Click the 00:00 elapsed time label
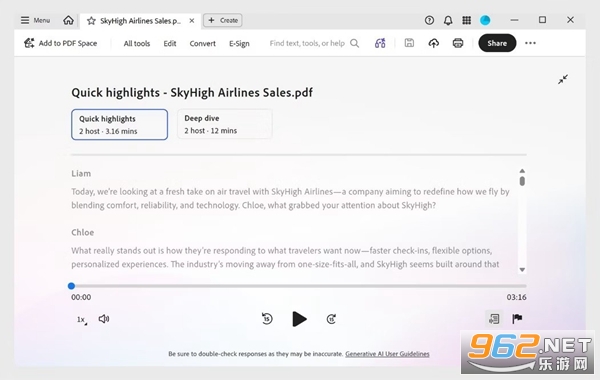Viewport: 600px width, 380px height. click(81, 297)
